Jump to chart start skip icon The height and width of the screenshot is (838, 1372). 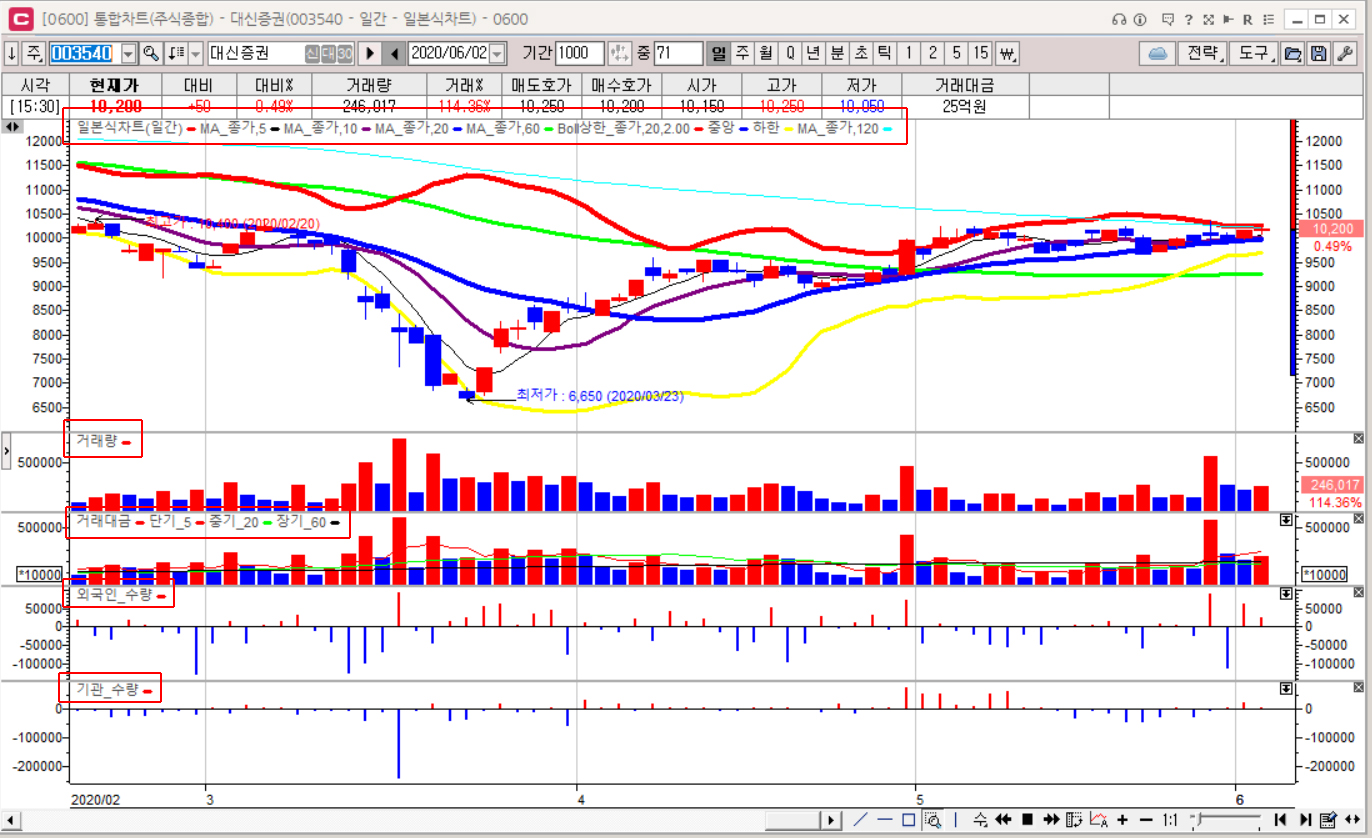click(1278, 820)
